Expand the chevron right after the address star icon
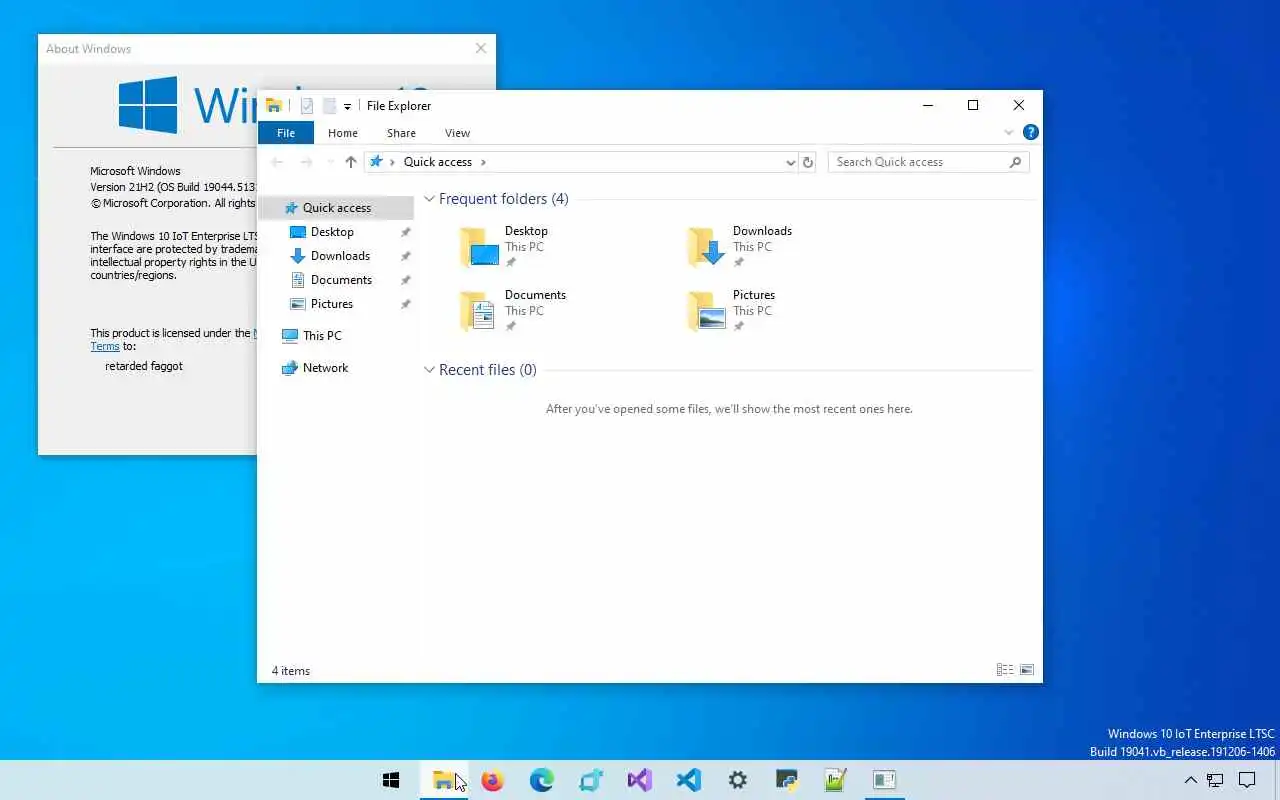This screenshot has width=1280, height=800. [x=392, y=162]
